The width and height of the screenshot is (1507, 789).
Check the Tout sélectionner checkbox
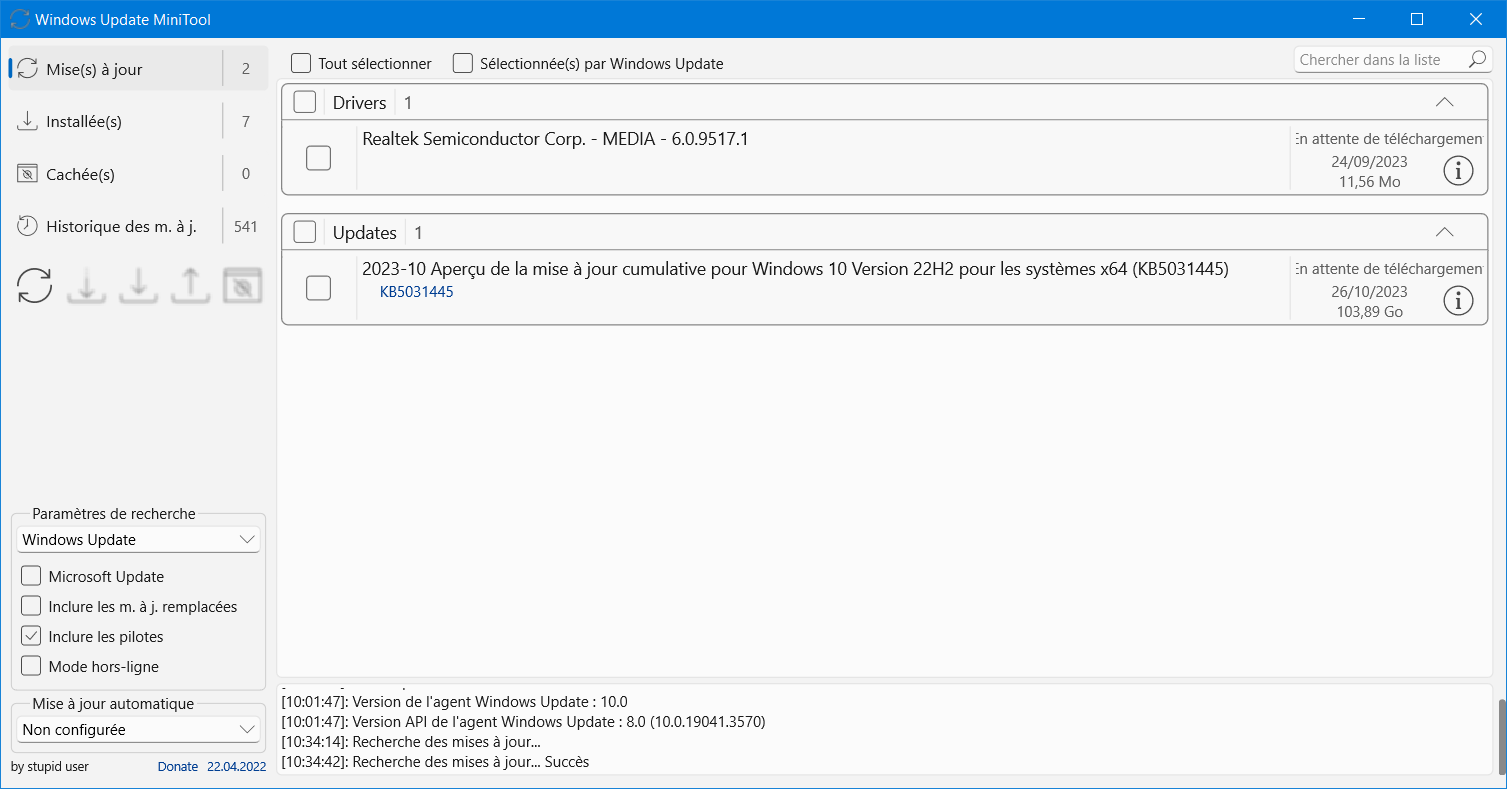(301, 63)
